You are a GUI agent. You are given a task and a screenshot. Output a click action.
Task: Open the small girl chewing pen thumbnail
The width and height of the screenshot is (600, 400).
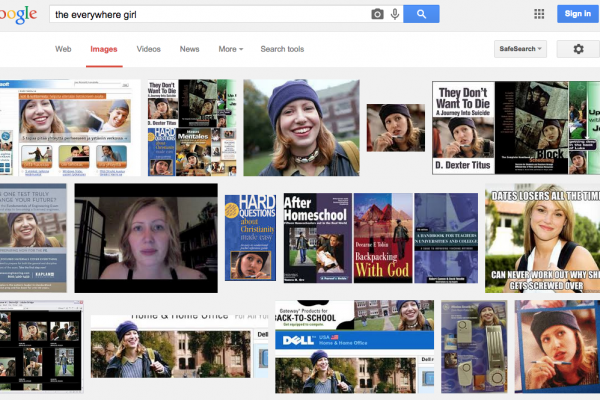pyautogui.click(x=396, y=128)
